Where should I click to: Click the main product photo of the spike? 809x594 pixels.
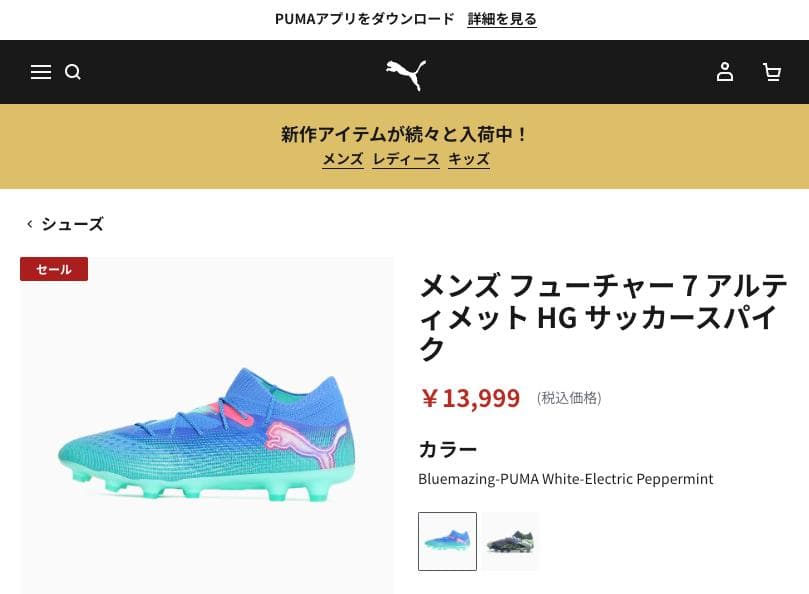pos(207,425)
